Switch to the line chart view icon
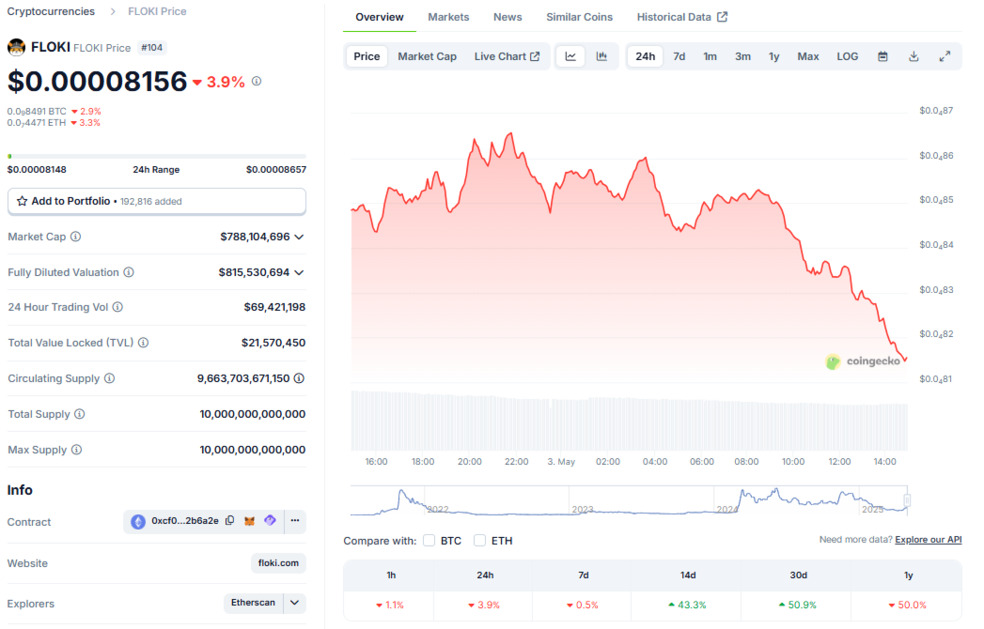 coord(570,56)
